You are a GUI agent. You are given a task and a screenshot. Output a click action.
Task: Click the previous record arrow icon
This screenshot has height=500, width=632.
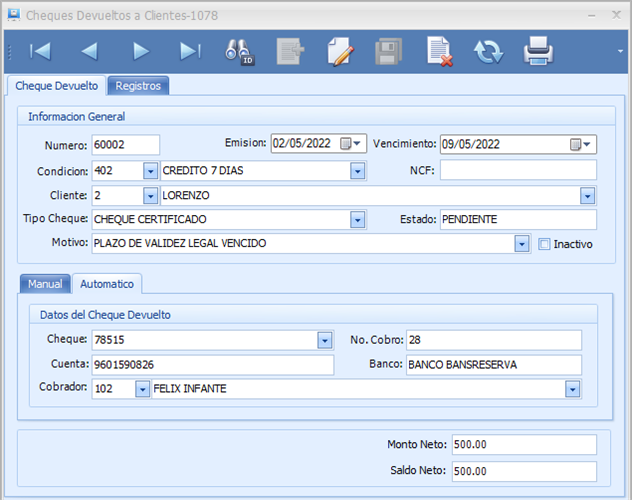coord(90,50)
